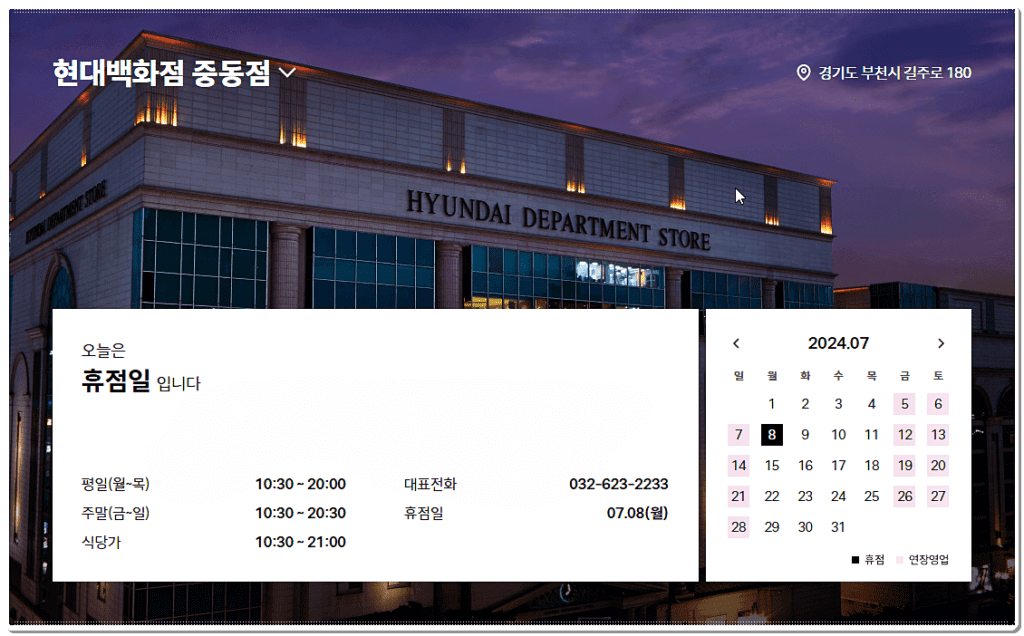The height and width of the screenshot is (636, 1024).
Task: Click the location pin icon beside the address
Action: pyautogui.click(x=804, y=72)
